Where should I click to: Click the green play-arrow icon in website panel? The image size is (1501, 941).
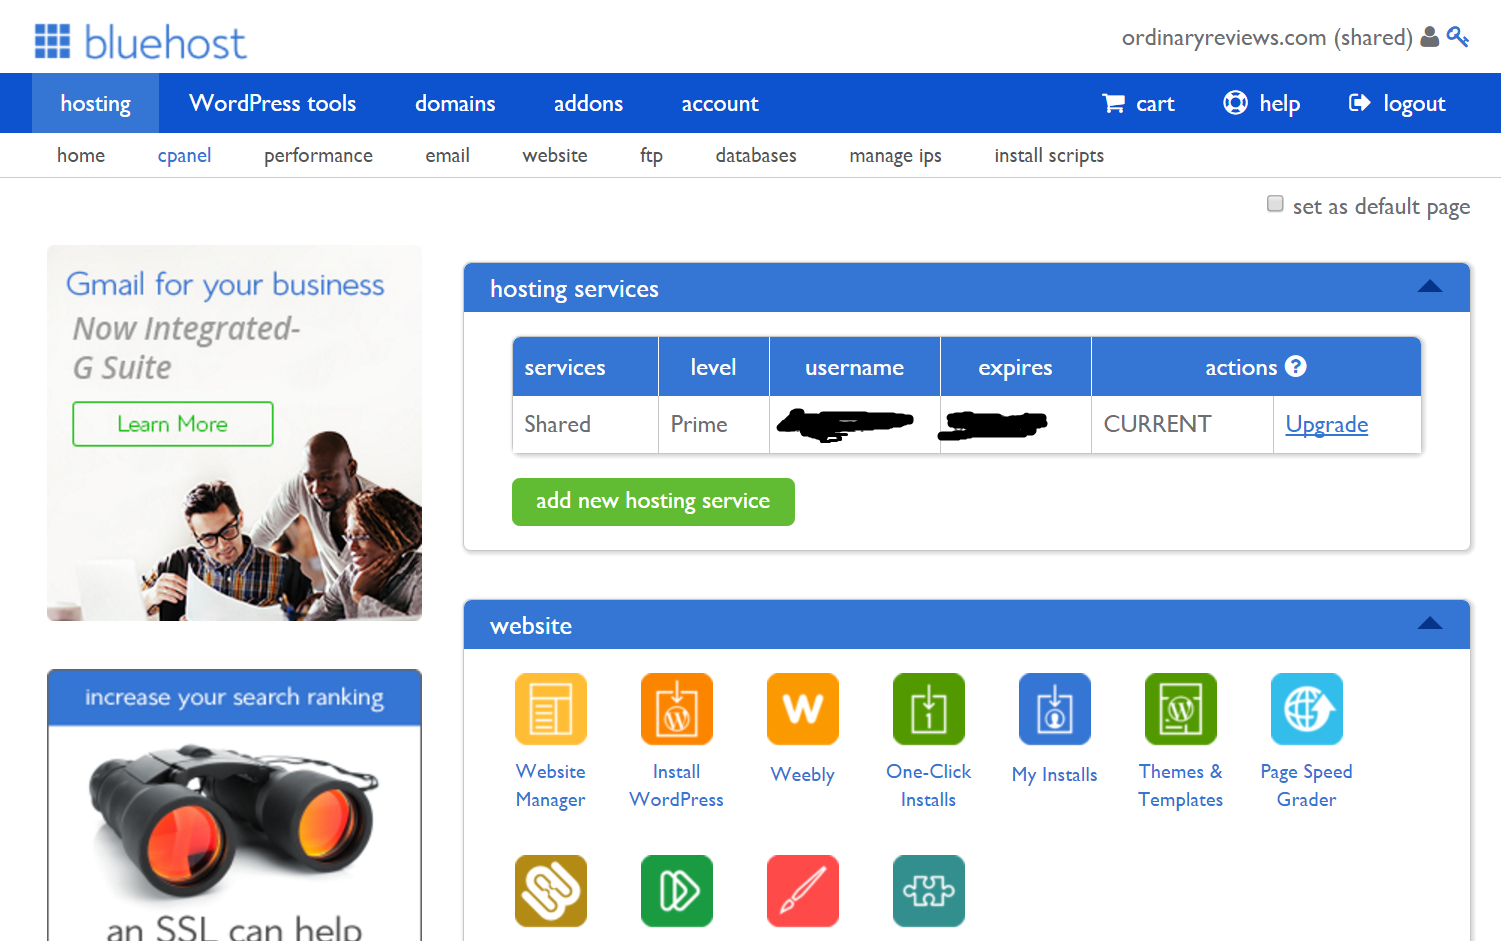[x=677, y=891]
